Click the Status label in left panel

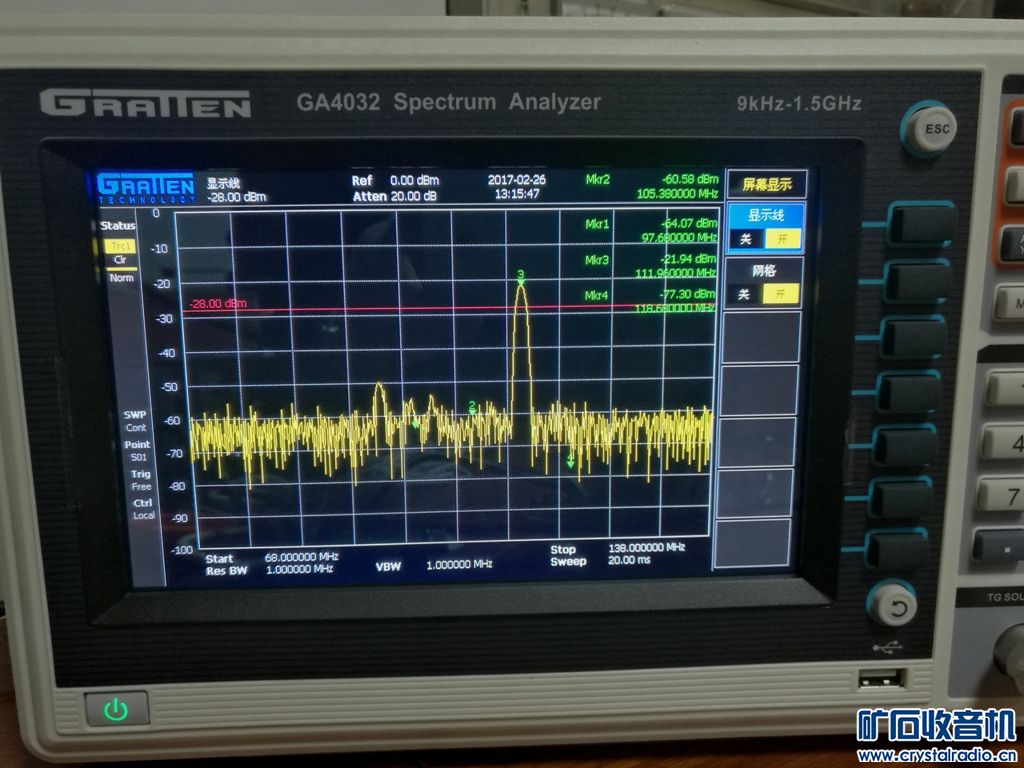(118, 226)
